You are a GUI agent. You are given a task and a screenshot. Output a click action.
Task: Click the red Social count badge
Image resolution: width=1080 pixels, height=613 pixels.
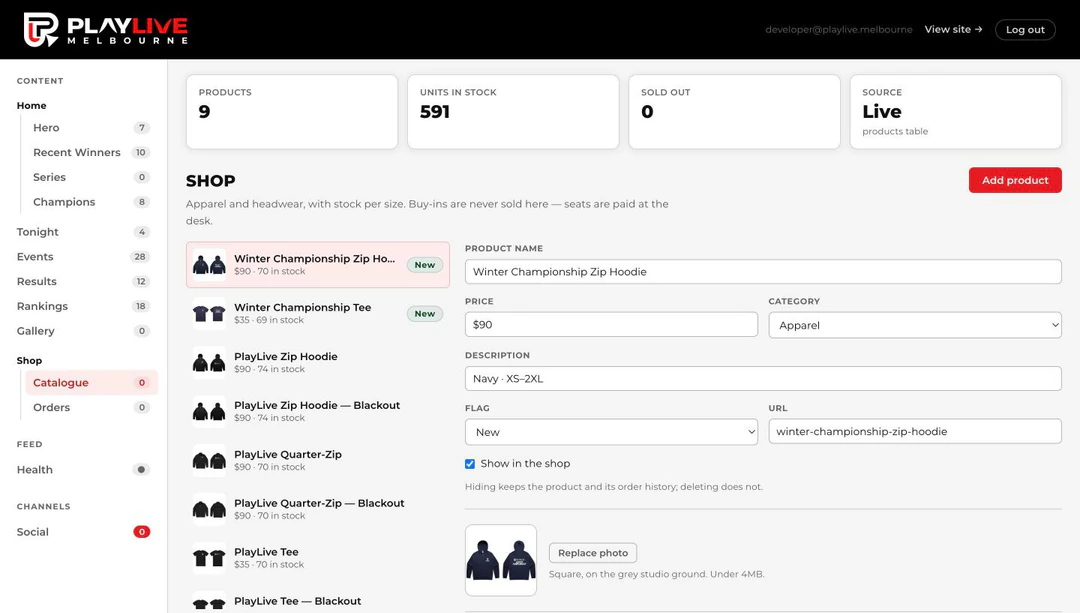(142, 532)
